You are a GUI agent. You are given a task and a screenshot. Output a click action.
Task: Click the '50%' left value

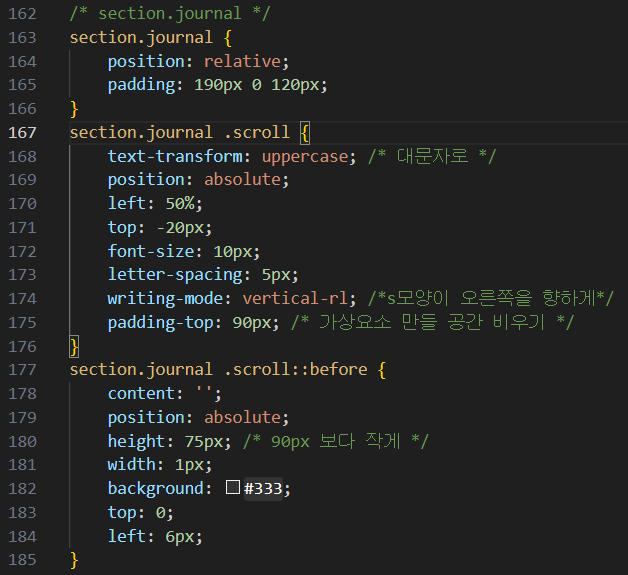click(180, 203)
